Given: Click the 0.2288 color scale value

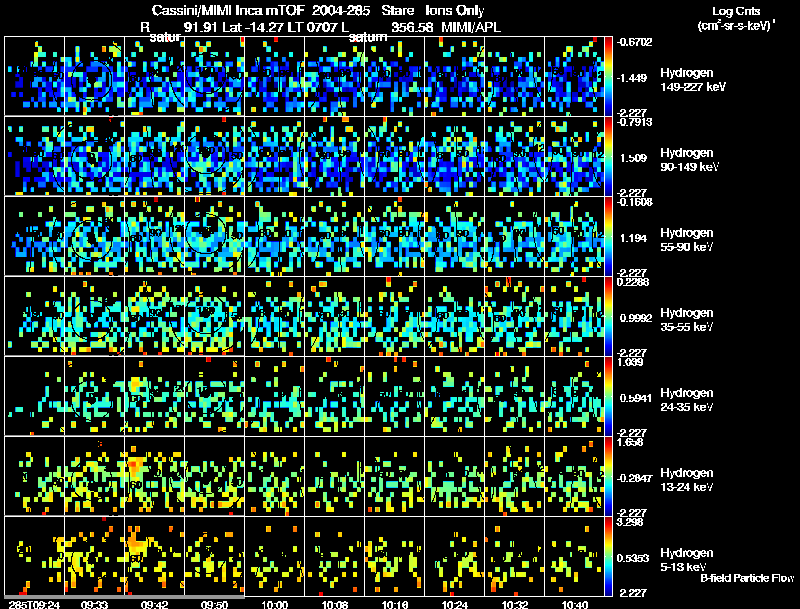Looking at the screenshot, I should pos(633,282).
